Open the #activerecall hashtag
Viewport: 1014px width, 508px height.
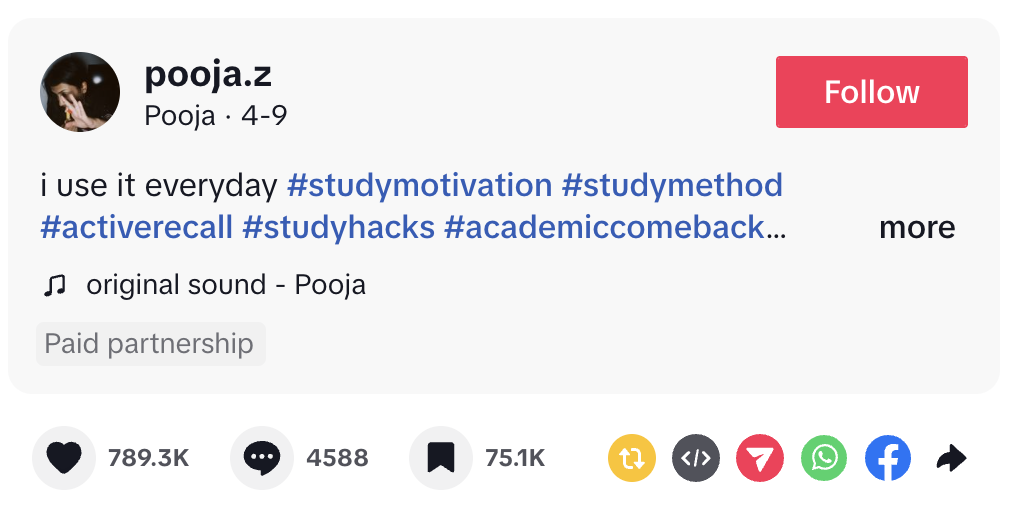coord(137,227)
